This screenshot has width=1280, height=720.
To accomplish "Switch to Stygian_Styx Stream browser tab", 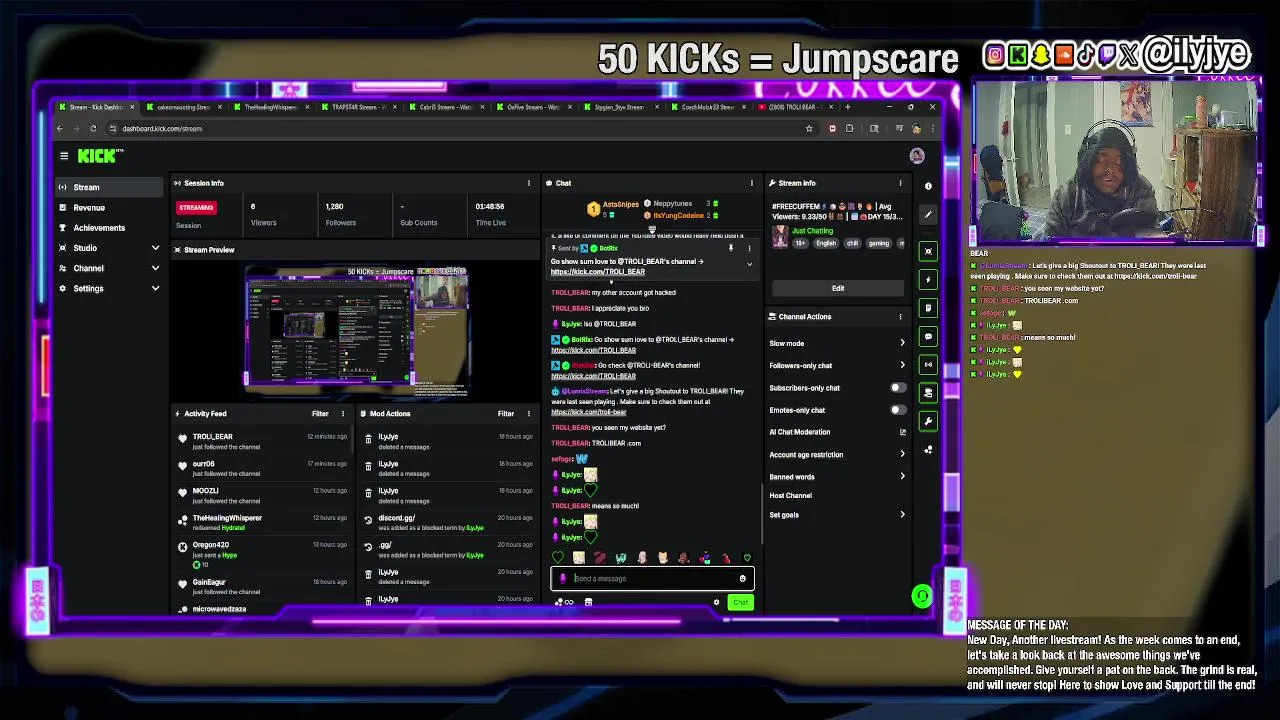I will coord(620,107).
